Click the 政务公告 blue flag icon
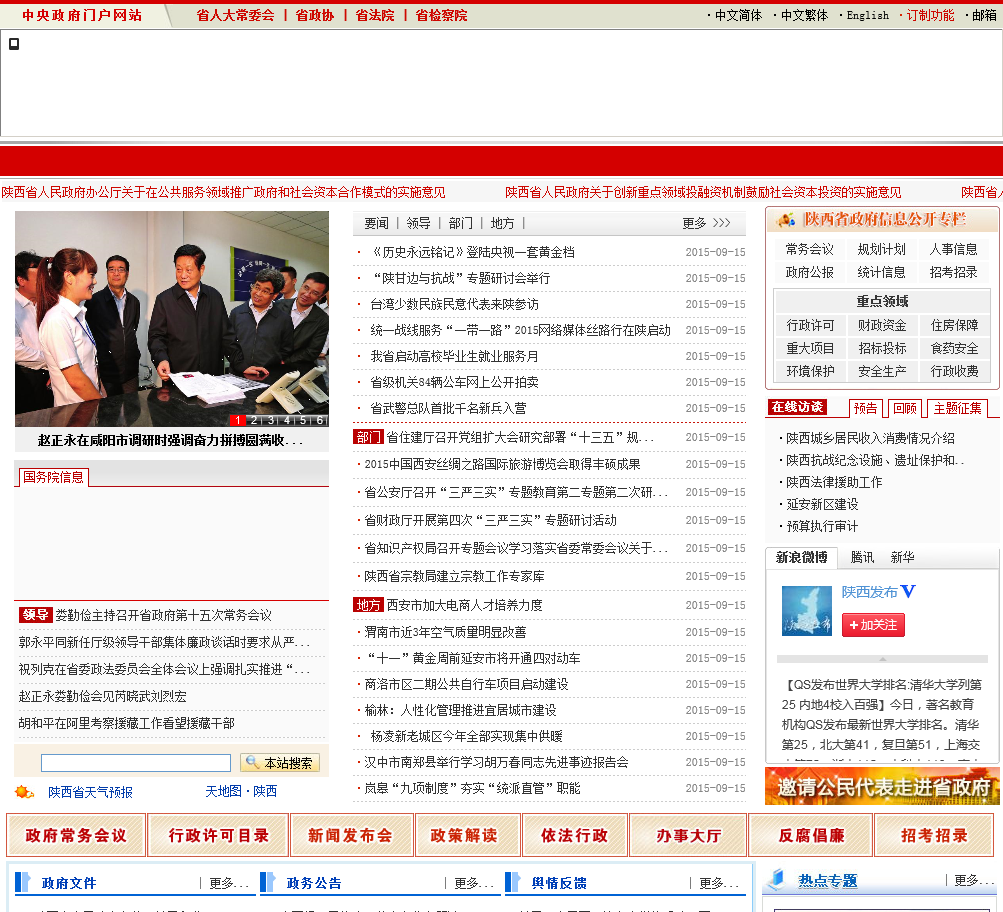This screenshot has height=912, width=1003. [268, 882]
